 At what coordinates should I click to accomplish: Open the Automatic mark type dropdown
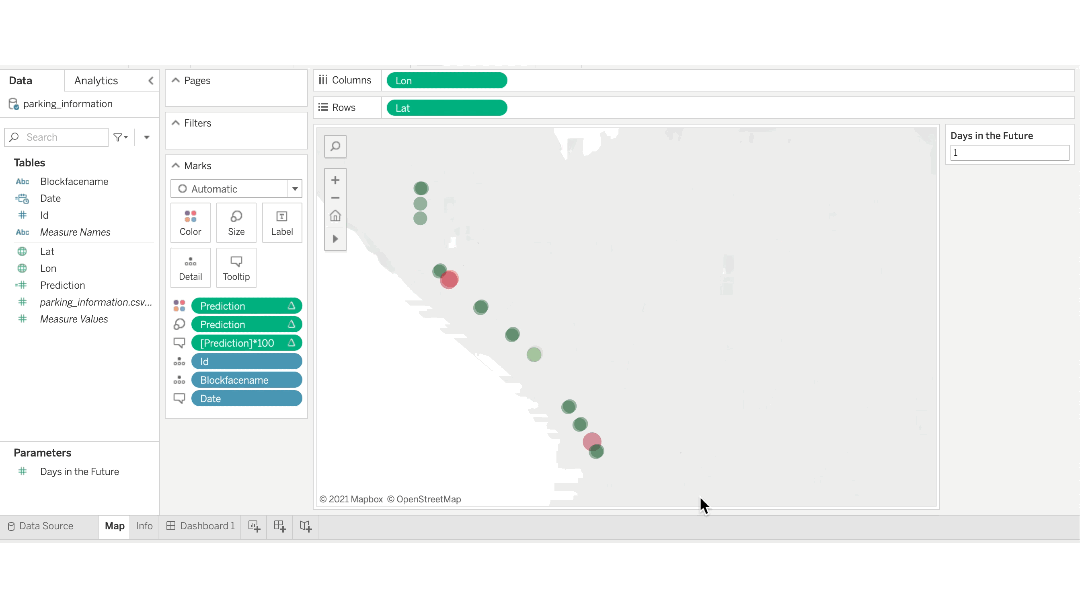295,188
